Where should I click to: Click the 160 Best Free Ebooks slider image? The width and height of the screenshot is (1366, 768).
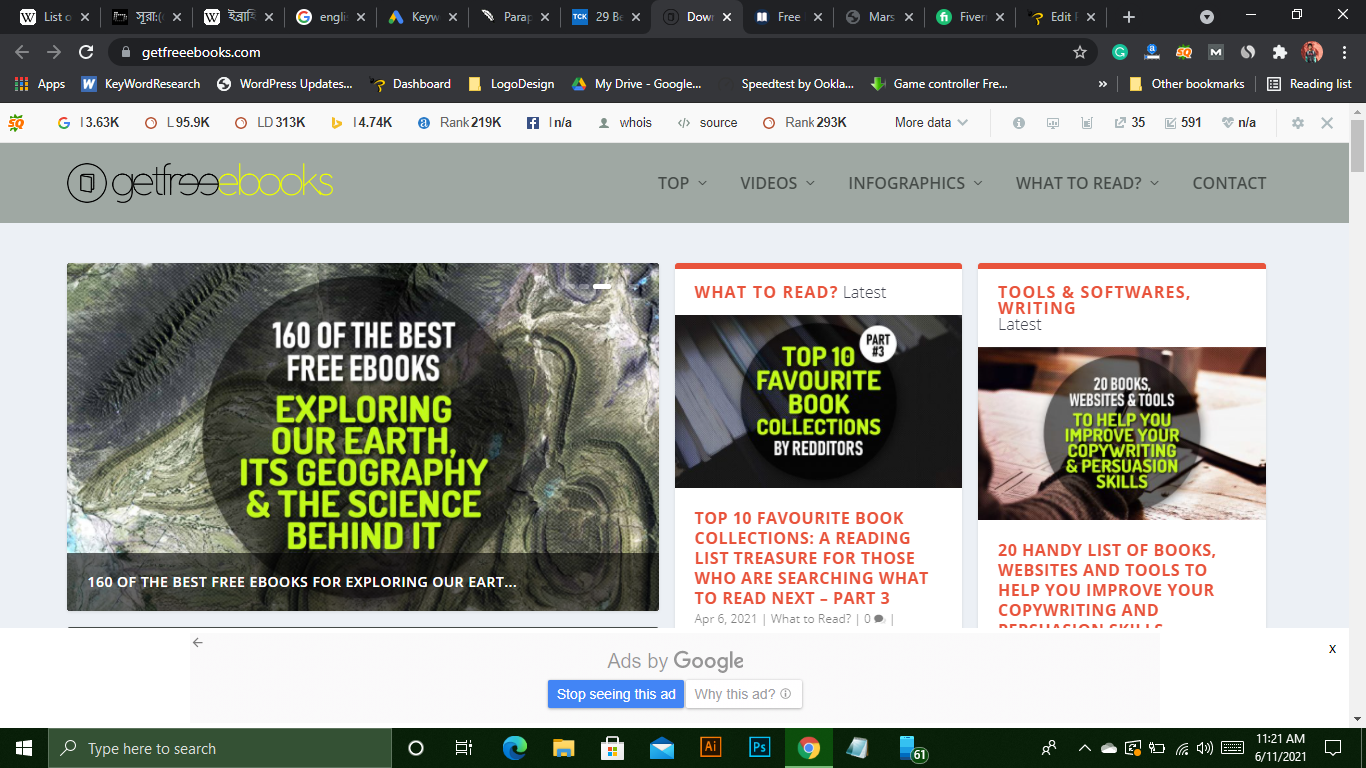pos(362,420)
